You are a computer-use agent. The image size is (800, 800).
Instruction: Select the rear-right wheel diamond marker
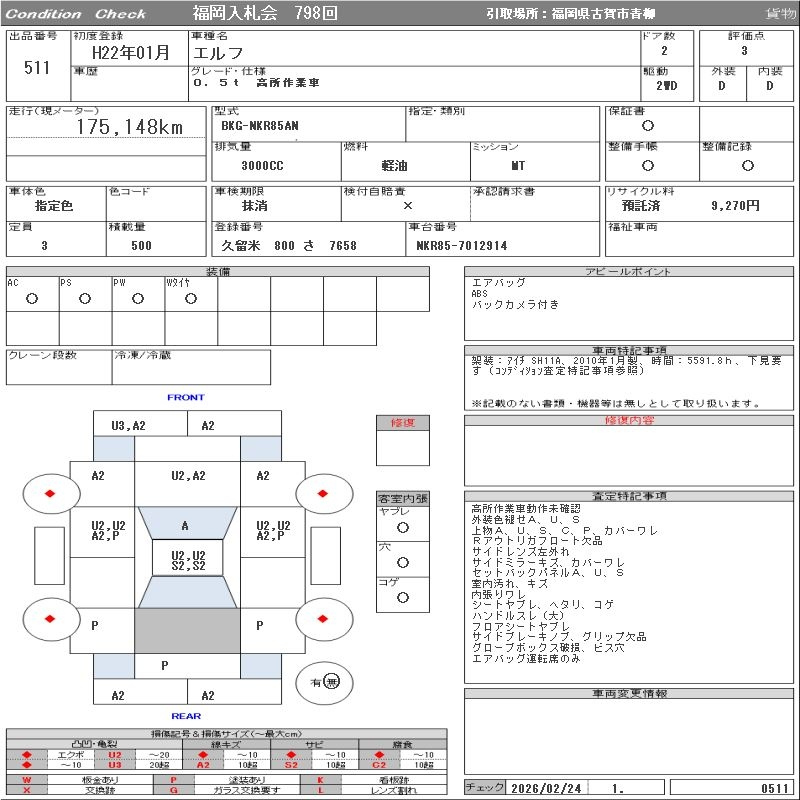pyautogui.click(x=323, y=618)
